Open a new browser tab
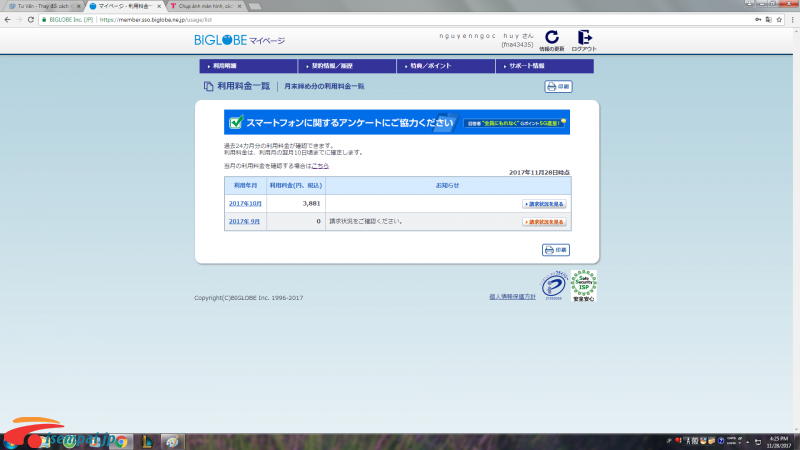The image size is (800, 450). [x=255, y=6]
